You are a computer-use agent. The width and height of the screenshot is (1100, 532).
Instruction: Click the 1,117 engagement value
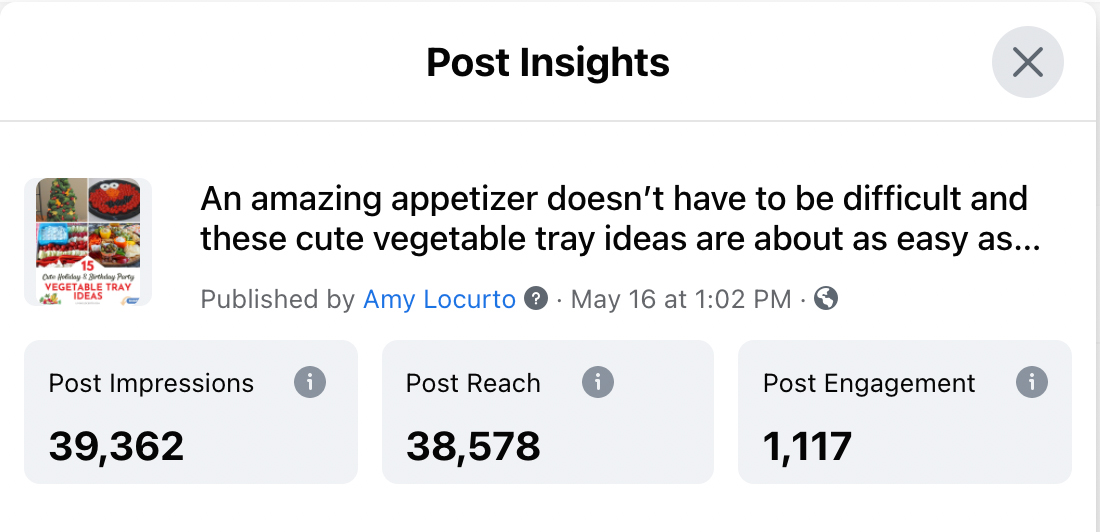pos(807,446)
